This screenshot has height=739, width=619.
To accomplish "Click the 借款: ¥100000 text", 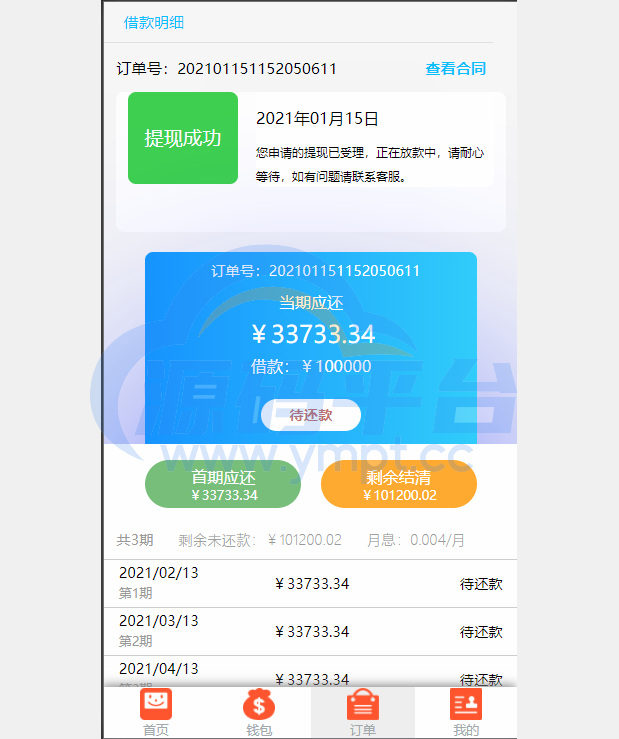I will click(x=311, y=366).
